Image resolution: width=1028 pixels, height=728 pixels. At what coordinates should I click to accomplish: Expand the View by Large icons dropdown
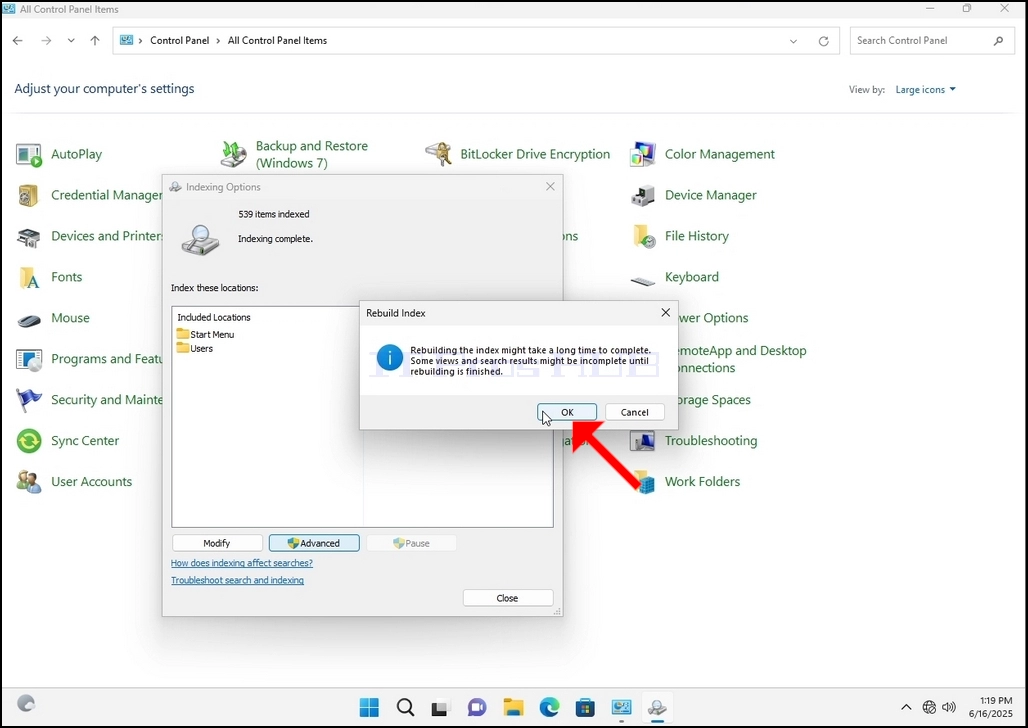[x=926, y=89]
